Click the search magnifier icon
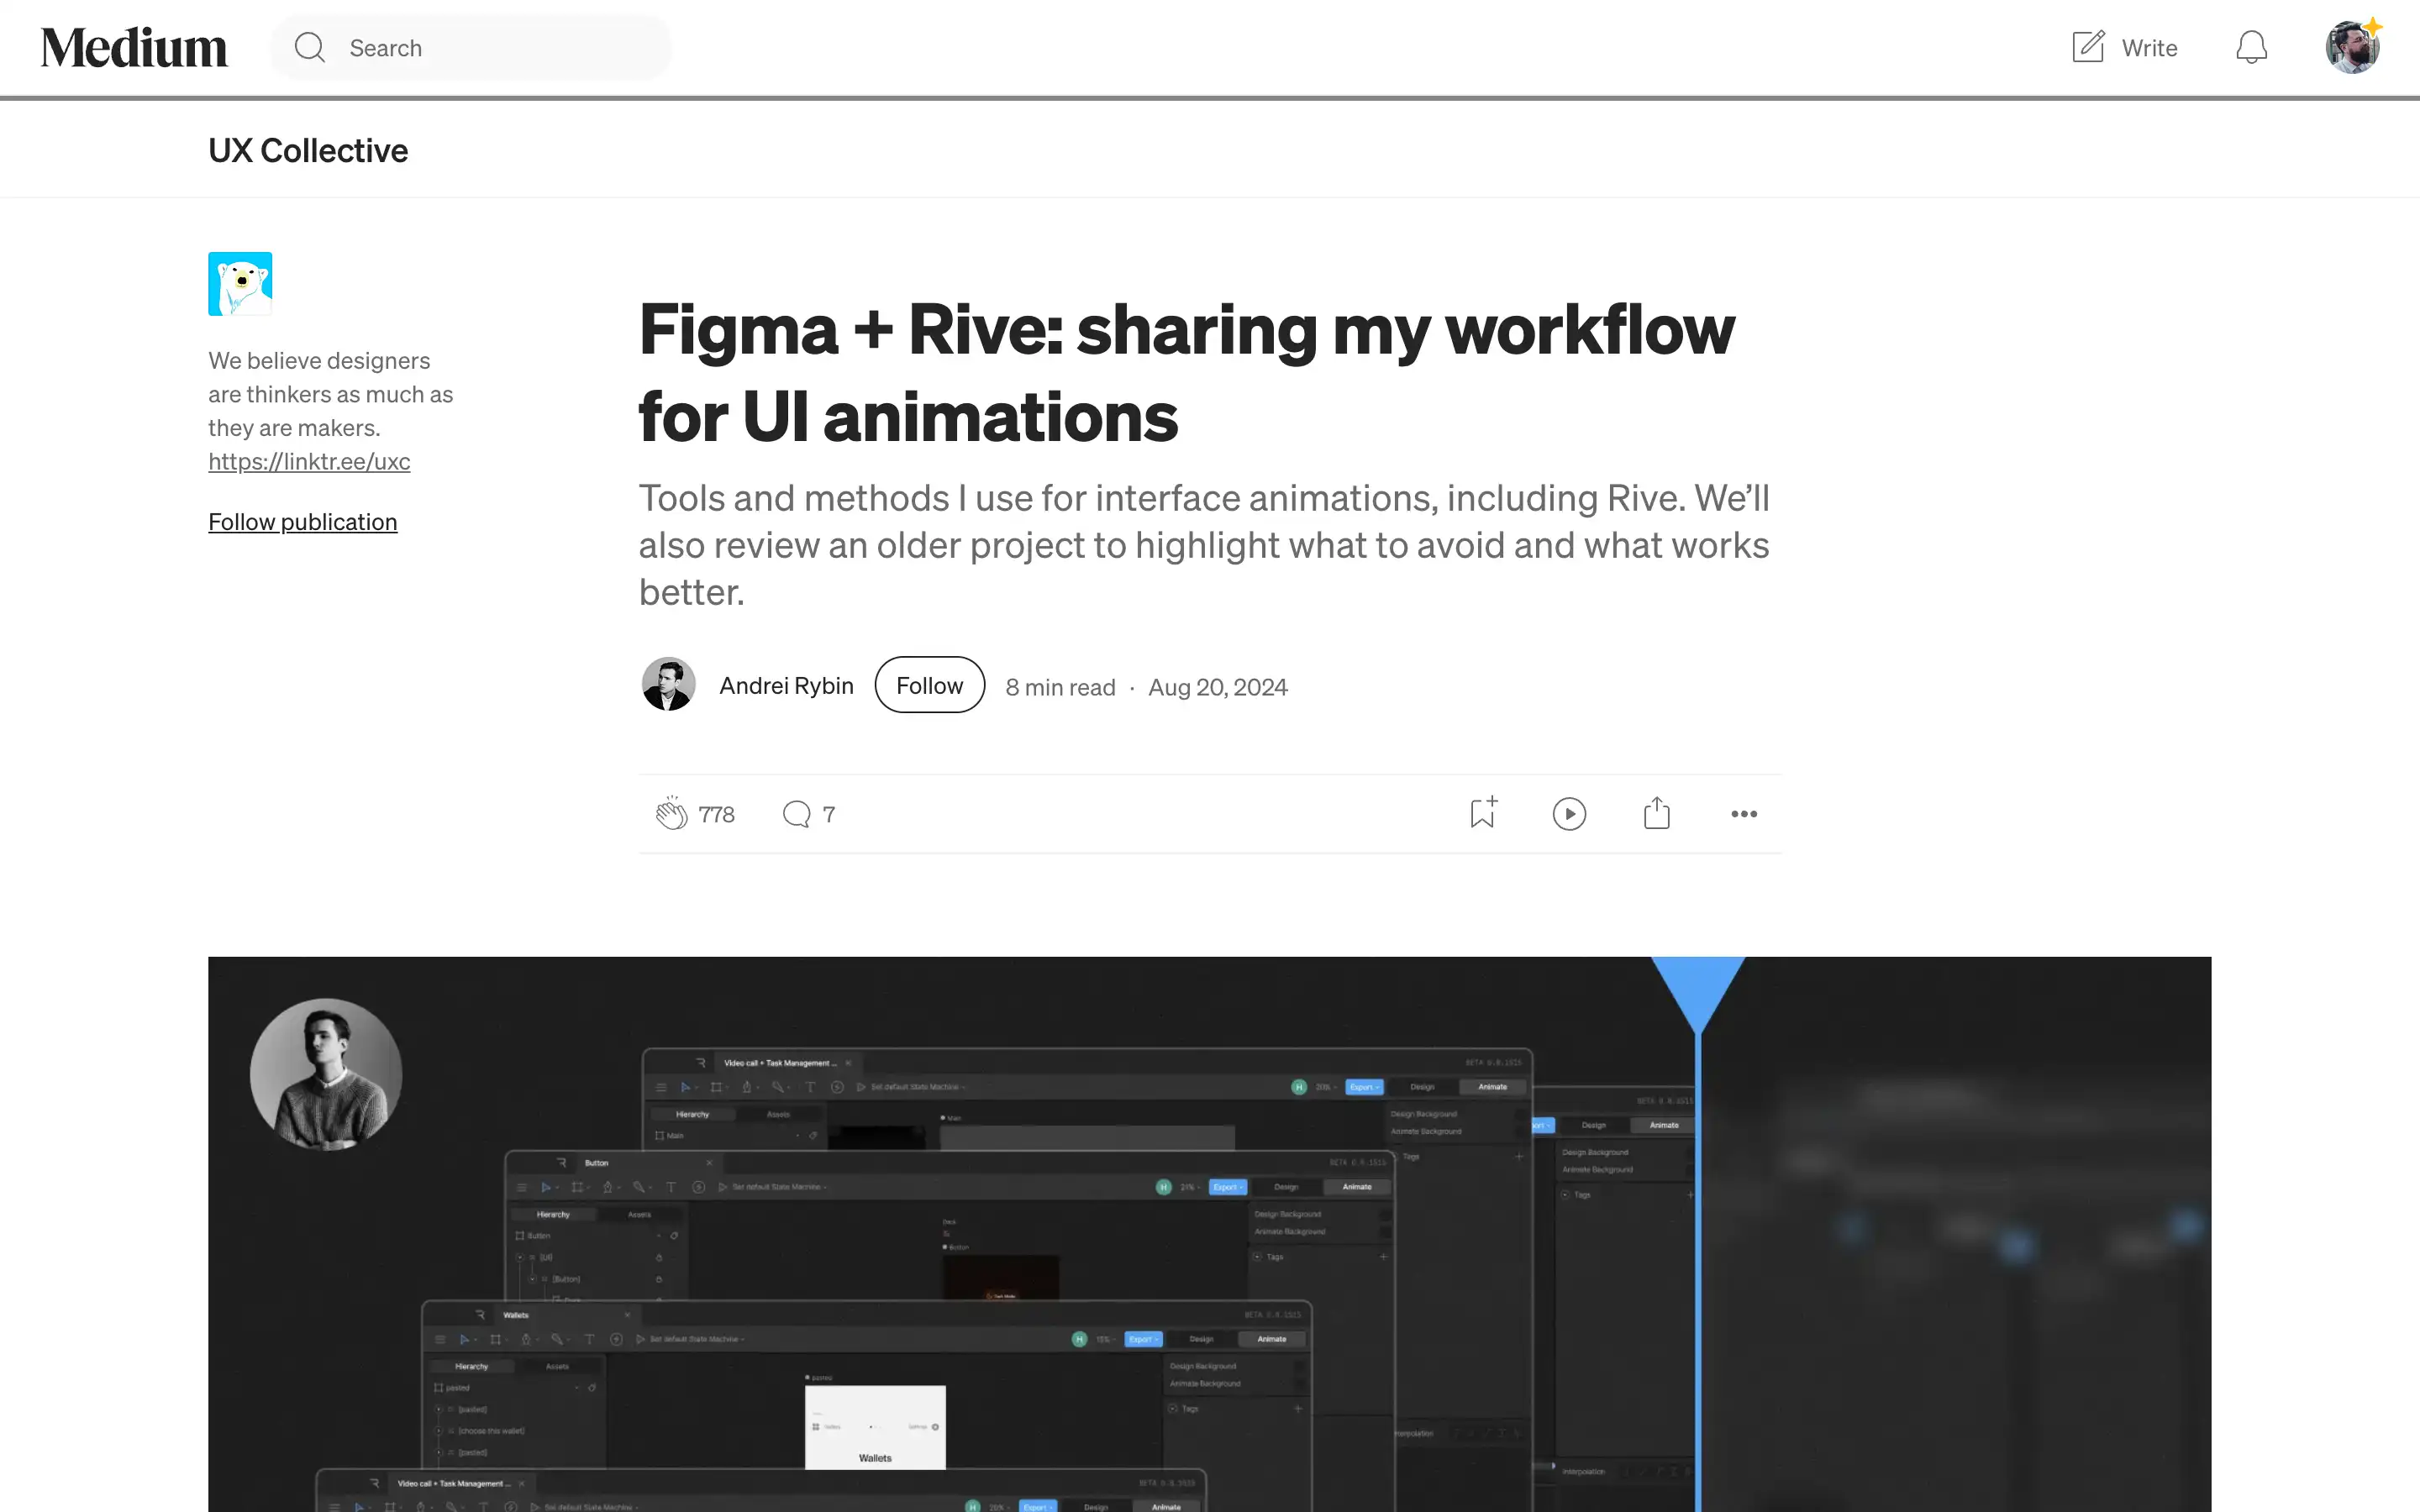2420x1512 pixels. click(310, 47)
